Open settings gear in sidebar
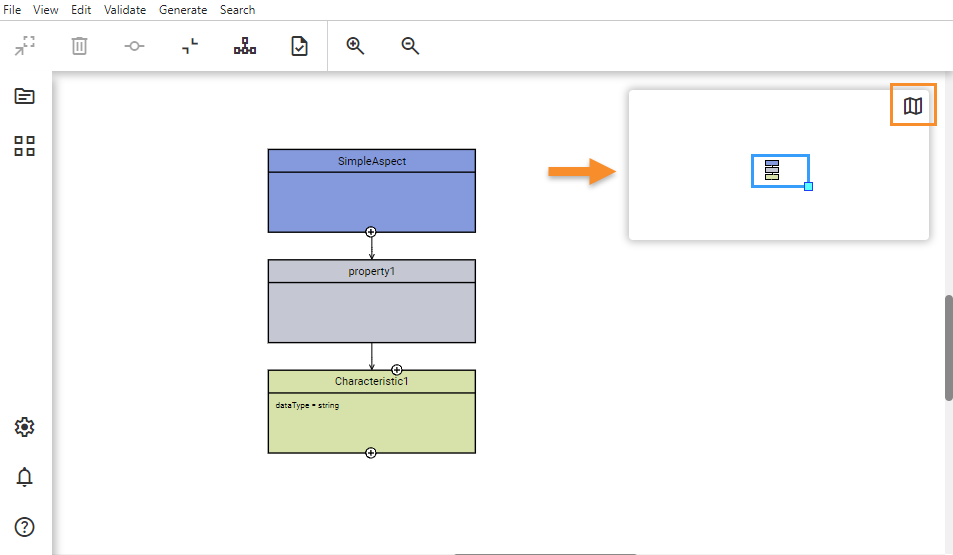The image size is (953, 555). (25, 427)
